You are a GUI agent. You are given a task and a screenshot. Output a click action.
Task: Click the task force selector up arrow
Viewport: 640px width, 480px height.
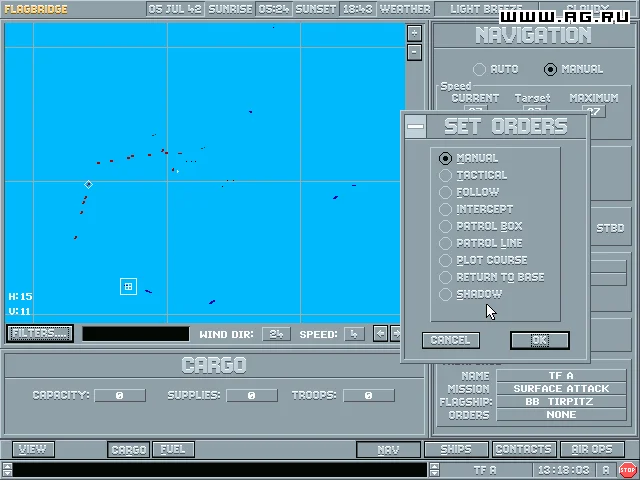(434, 465)
